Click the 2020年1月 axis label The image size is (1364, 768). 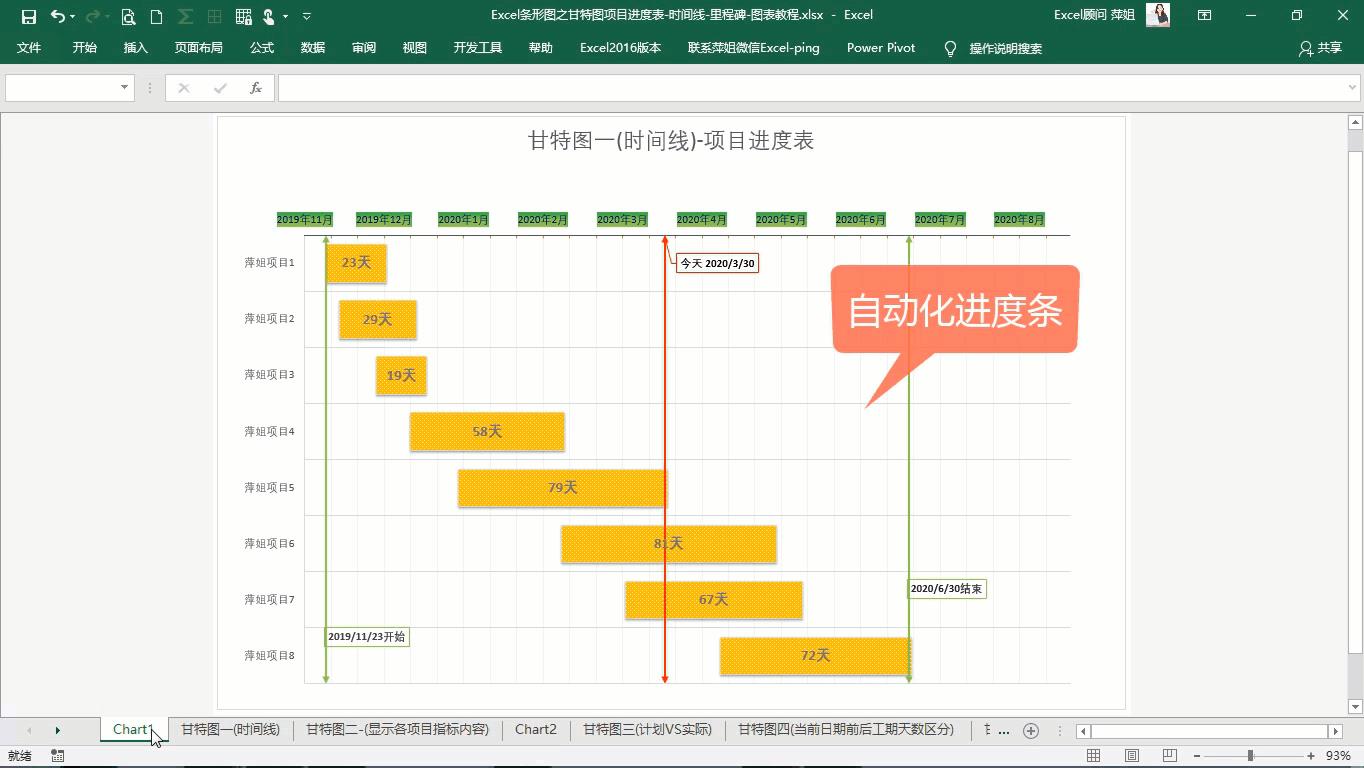click(x=463, y=219)
